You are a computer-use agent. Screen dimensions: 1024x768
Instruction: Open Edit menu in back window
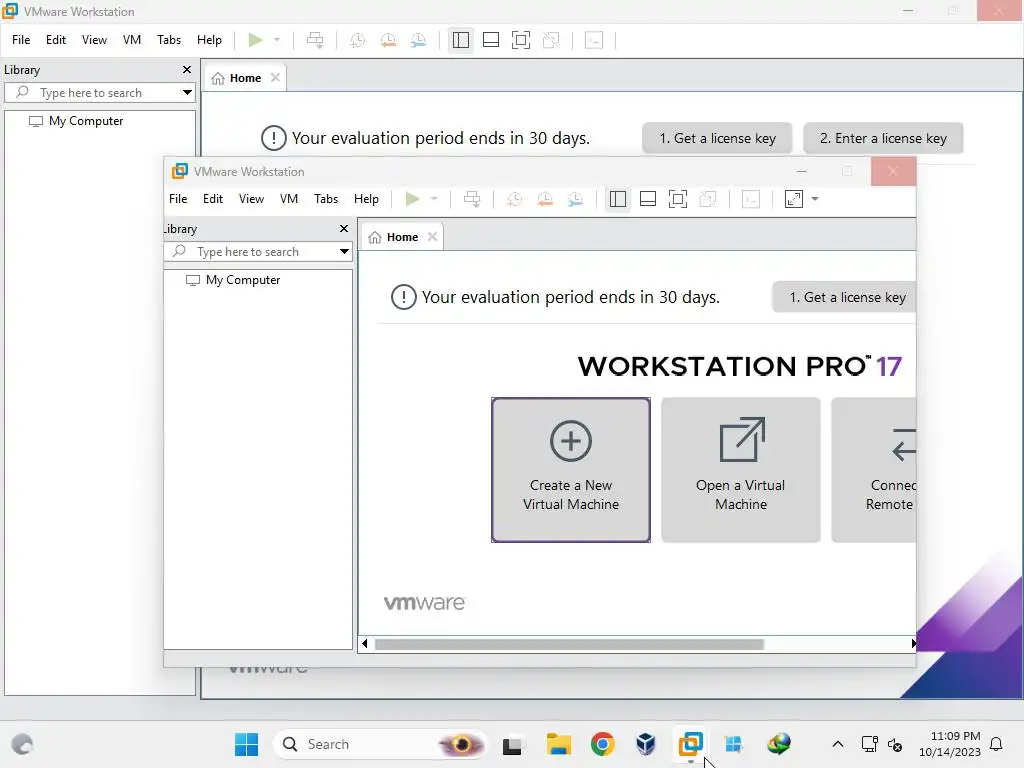pyautogui.click(x=56, y=40)
